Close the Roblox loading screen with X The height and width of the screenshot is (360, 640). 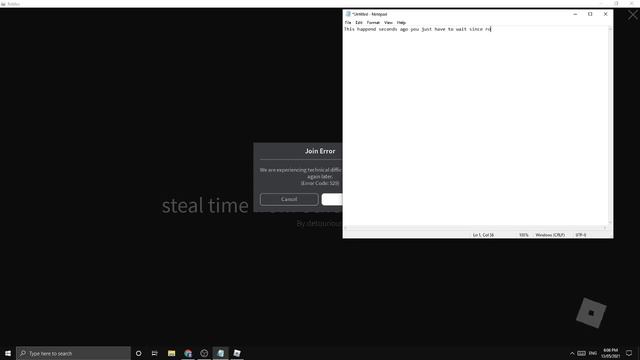pos(633,16)
